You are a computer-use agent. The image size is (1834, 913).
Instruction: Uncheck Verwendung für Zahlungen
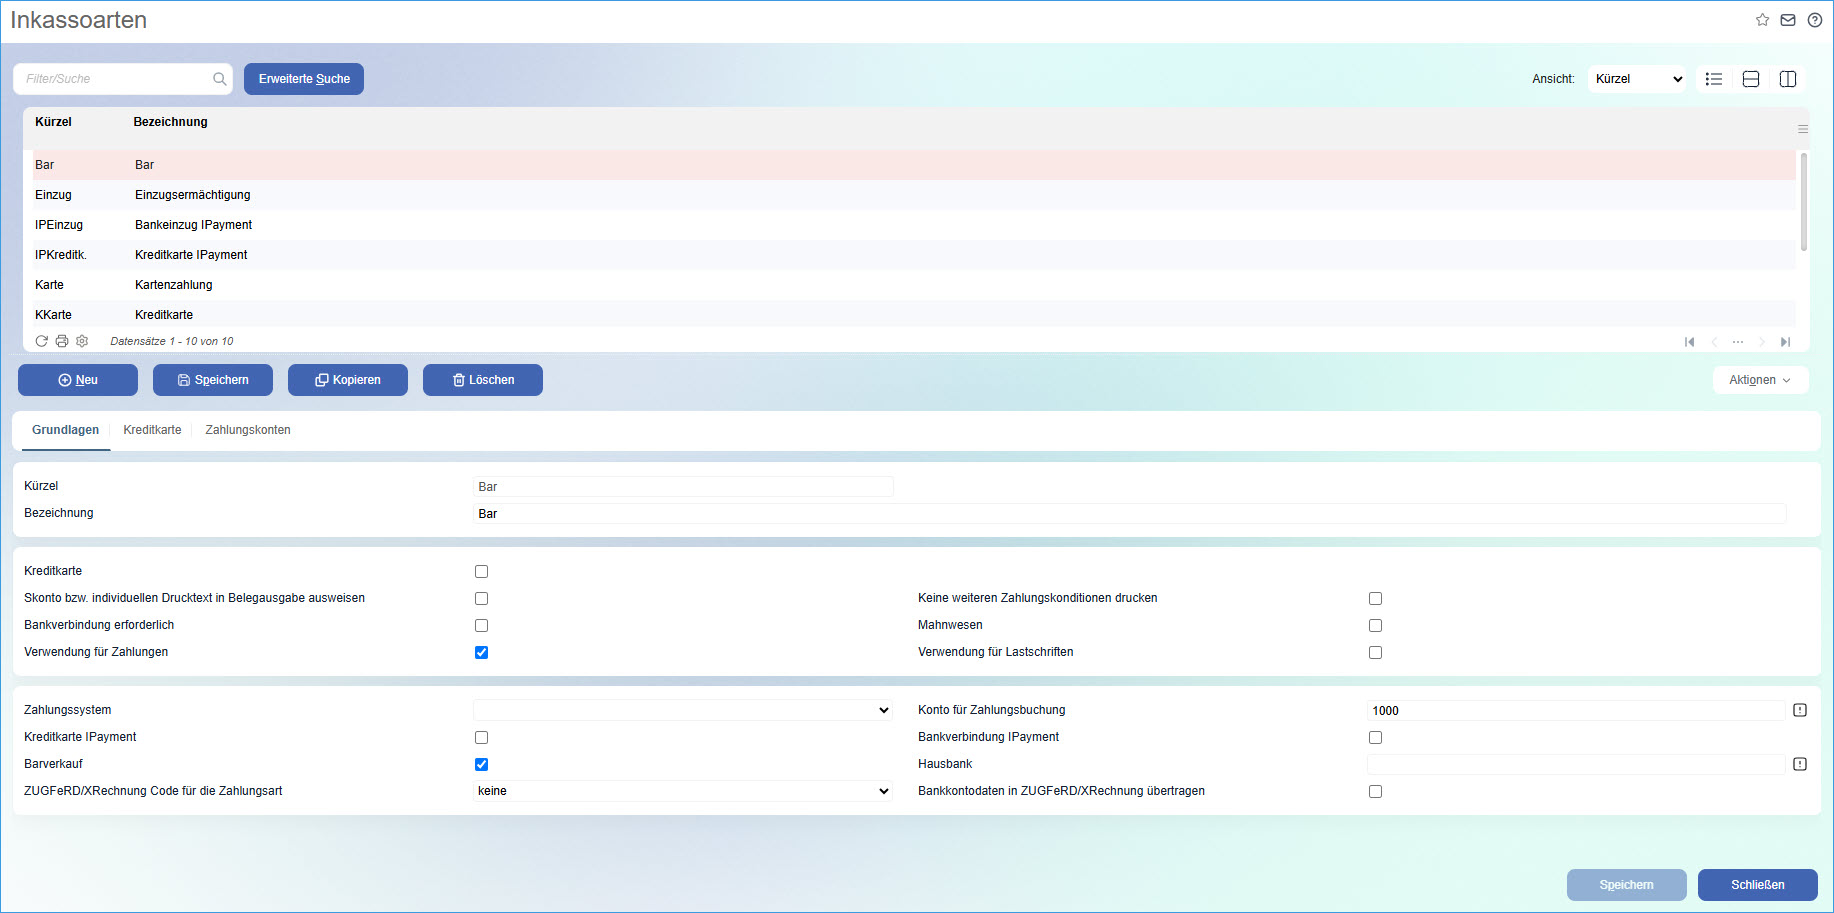coord(481,653)
